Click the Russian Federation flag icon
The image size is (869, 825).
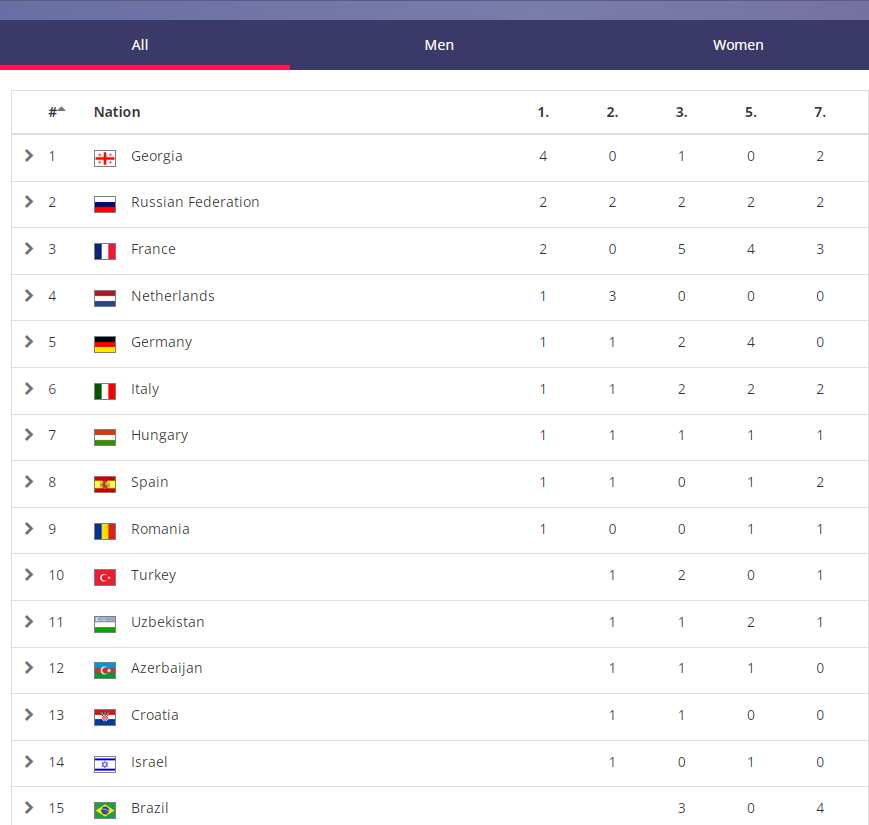tap(105, 204)
